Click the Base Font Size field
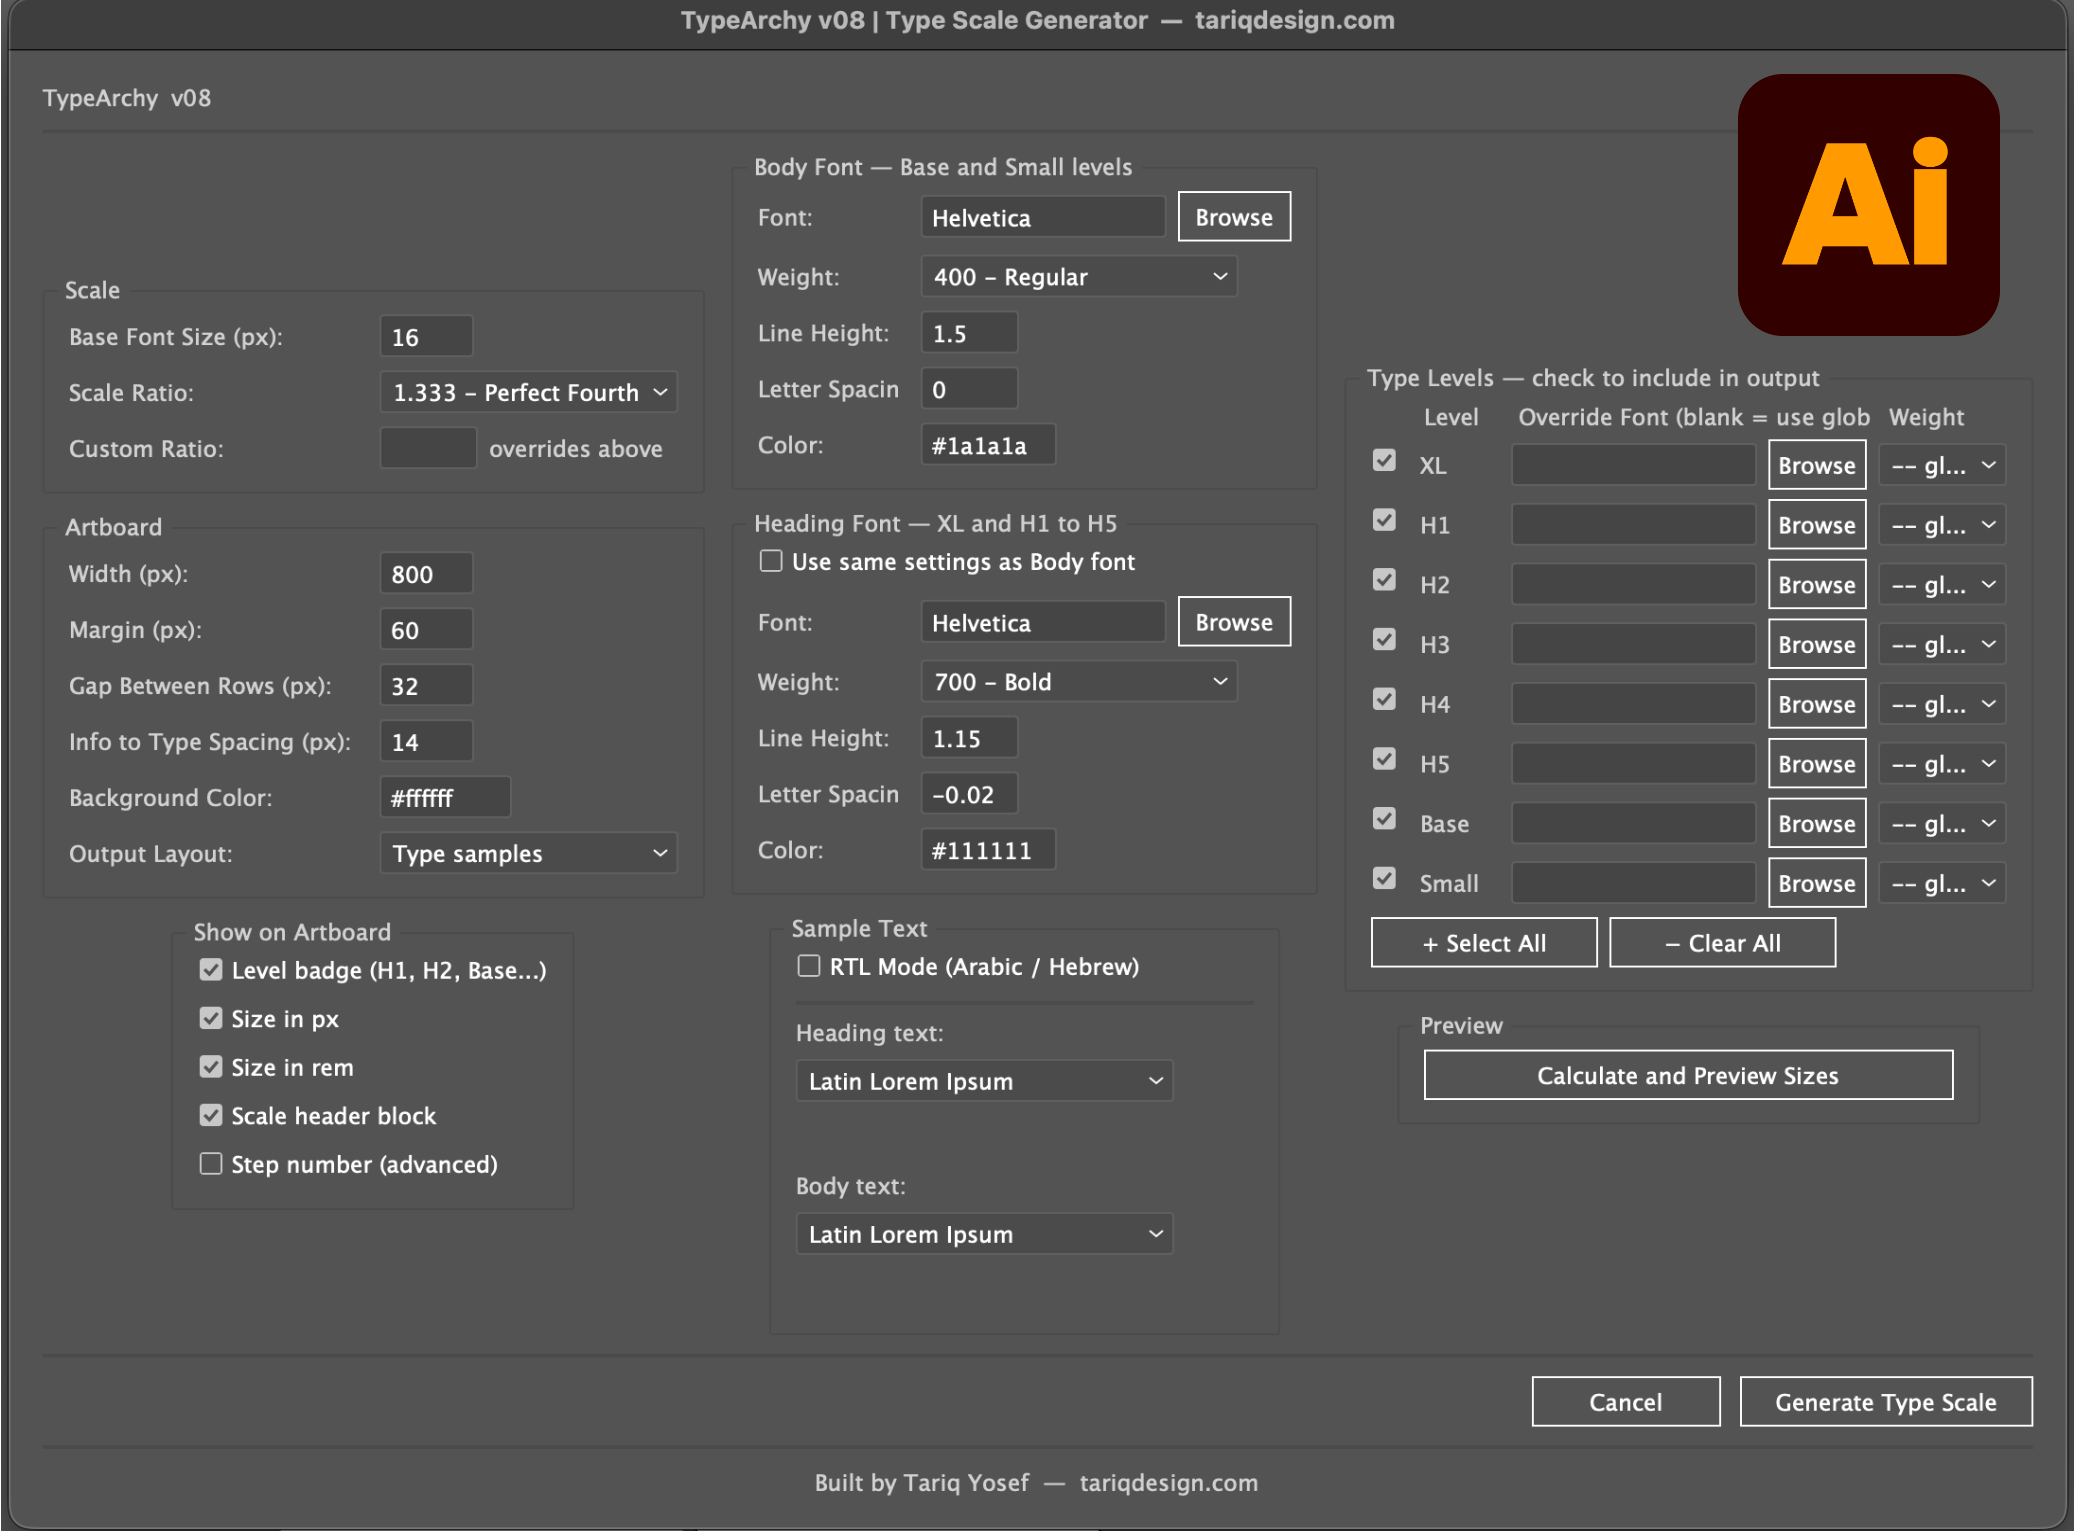The width and height of the screenshot is (2074, 1531). pos(426,337)
